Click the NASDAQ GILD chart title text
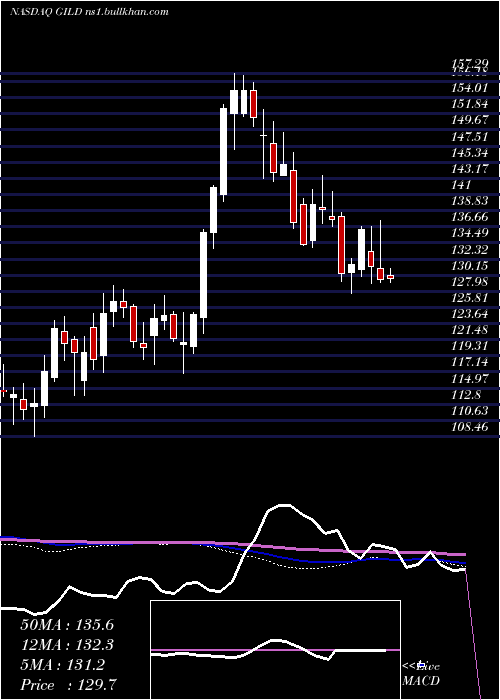Image resolution: width=500 pixels, height=700 pixels. click(89, 12)
